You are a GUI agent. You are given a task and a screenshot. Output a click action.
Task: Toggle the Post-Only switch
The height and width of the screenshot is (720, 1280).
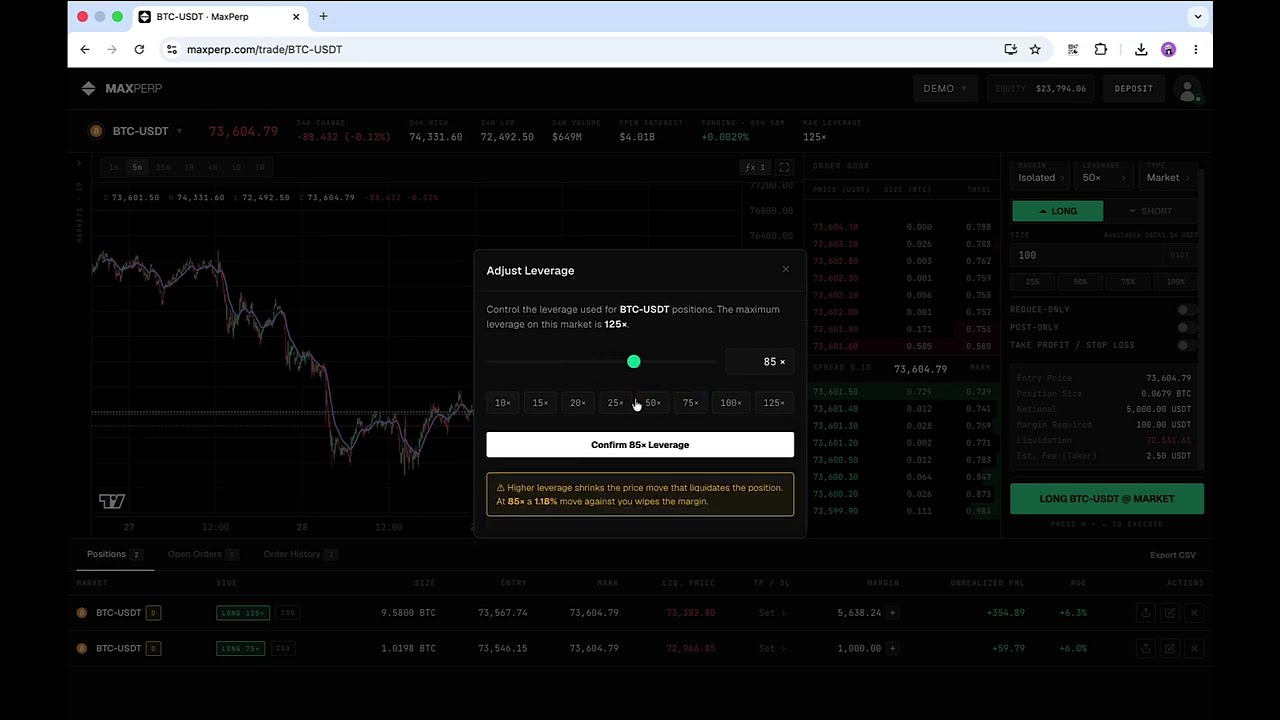pyautogui.click(x=1185, y=327)
